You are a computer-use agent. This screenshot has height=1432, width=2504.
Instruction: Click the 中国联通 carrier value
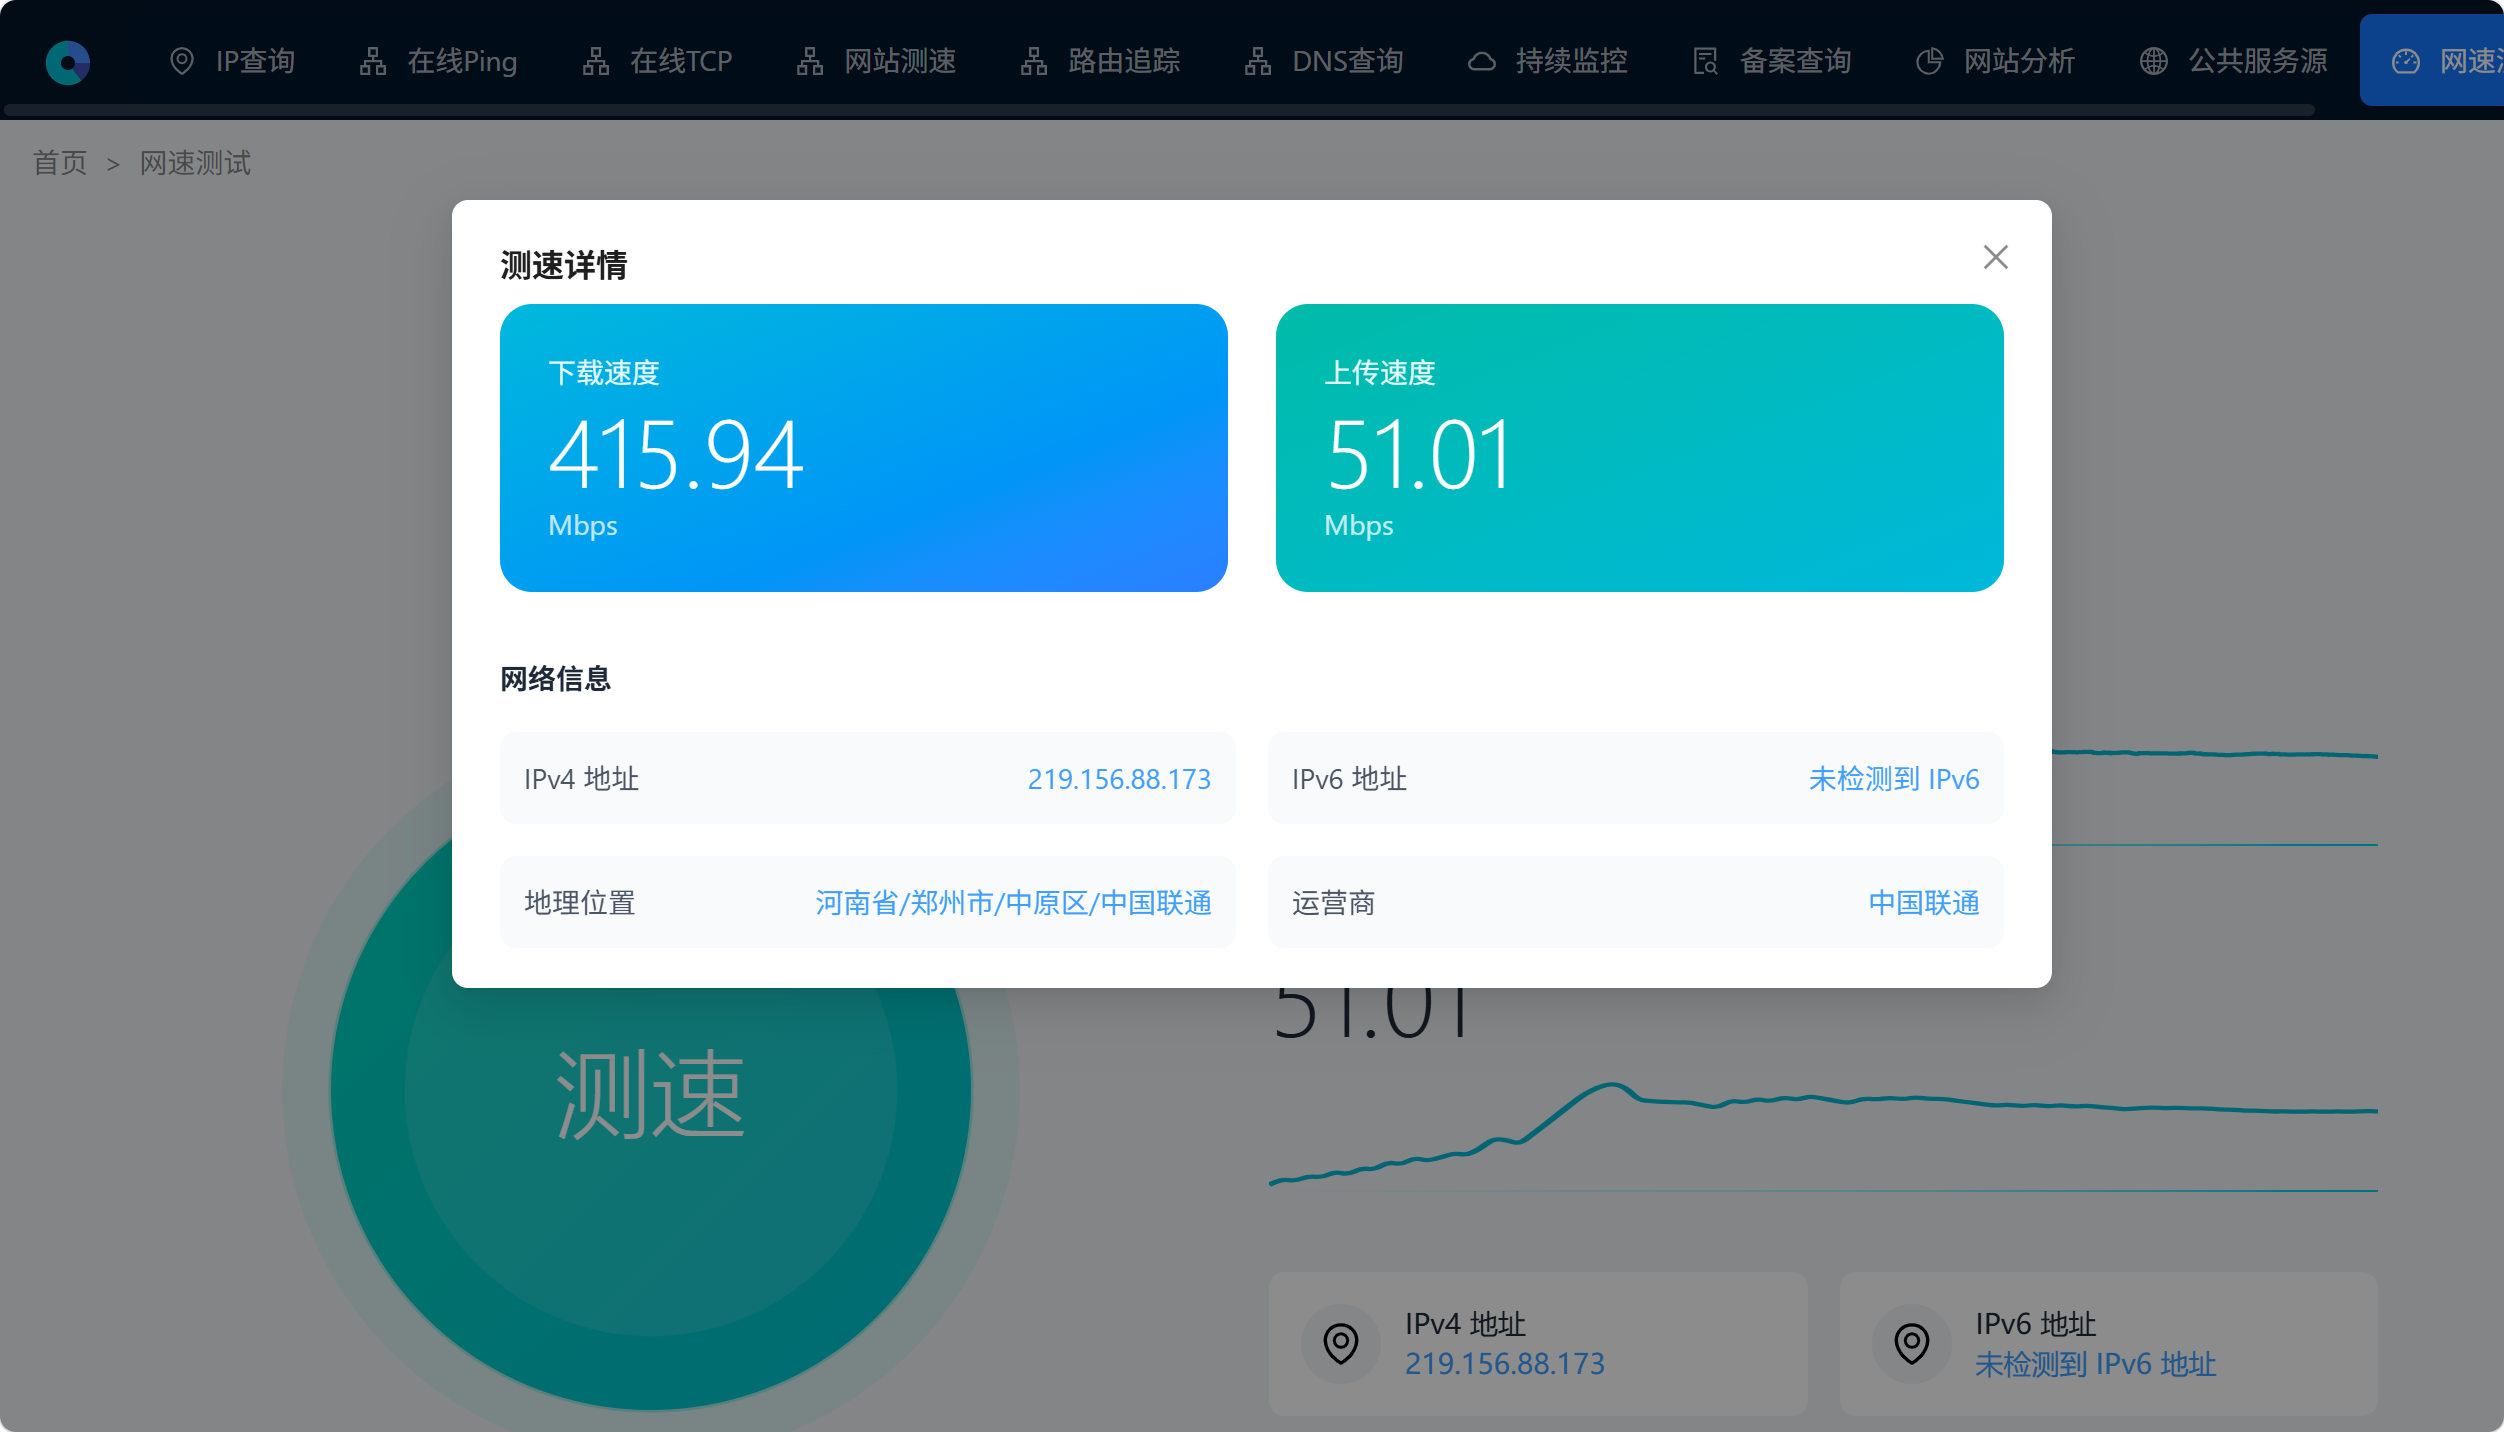coord(1923,903)
